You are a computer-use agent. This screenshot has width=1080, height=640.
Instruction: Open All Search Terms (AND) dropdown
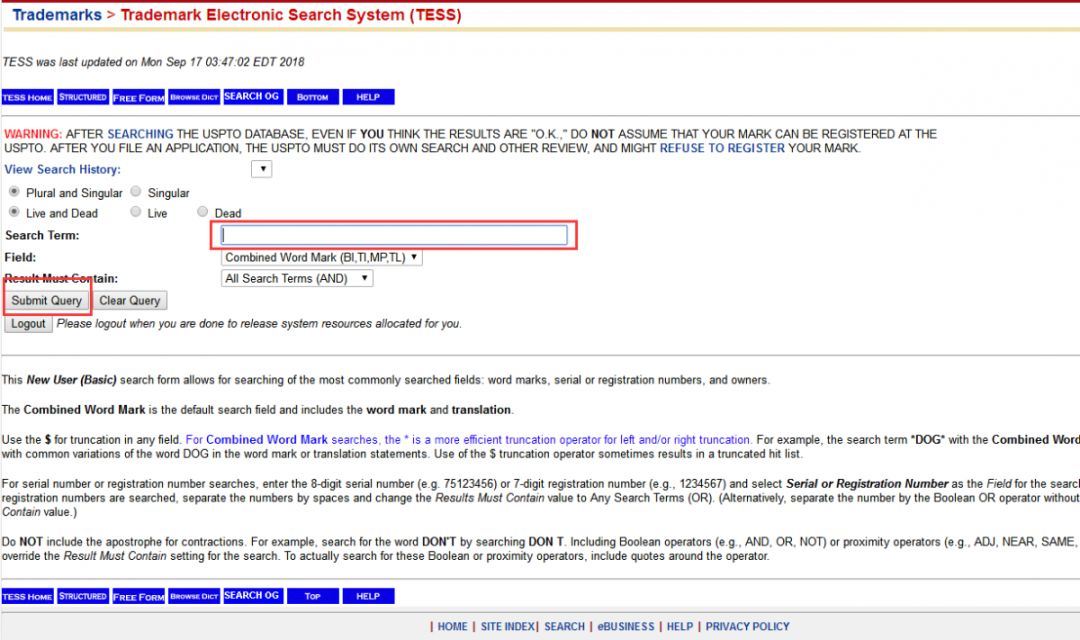(x=297, y=278)
